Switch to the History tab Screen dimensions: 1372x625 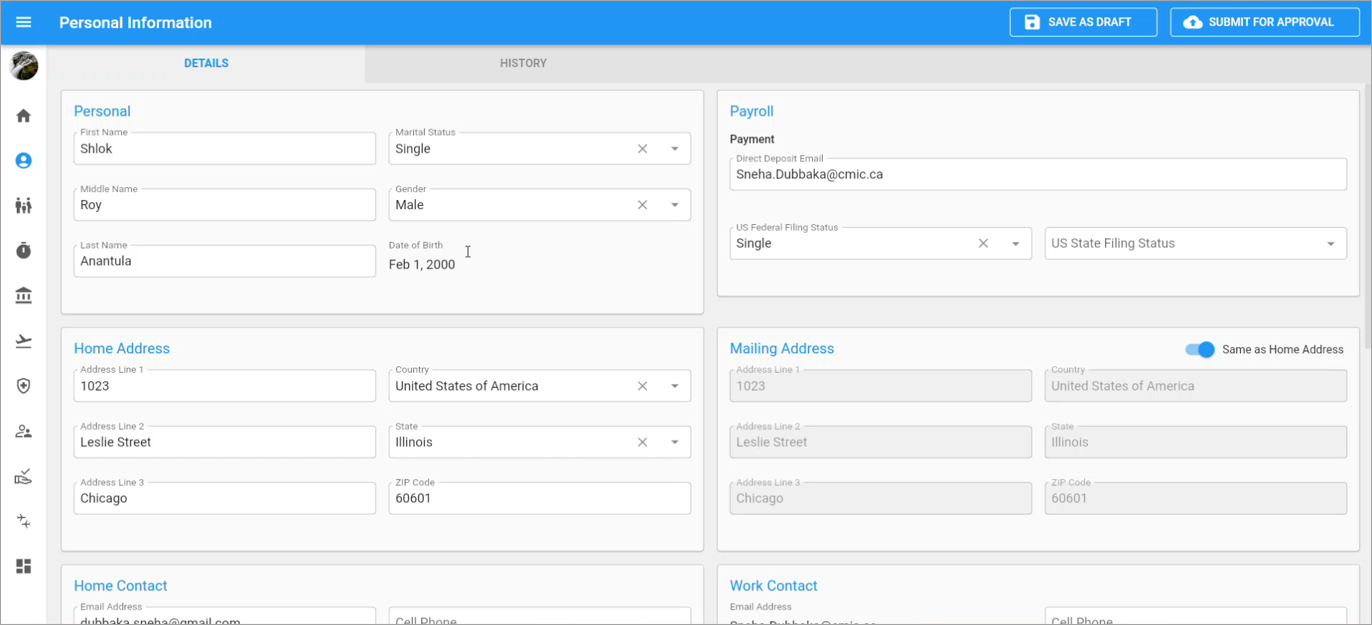[523, 63]
